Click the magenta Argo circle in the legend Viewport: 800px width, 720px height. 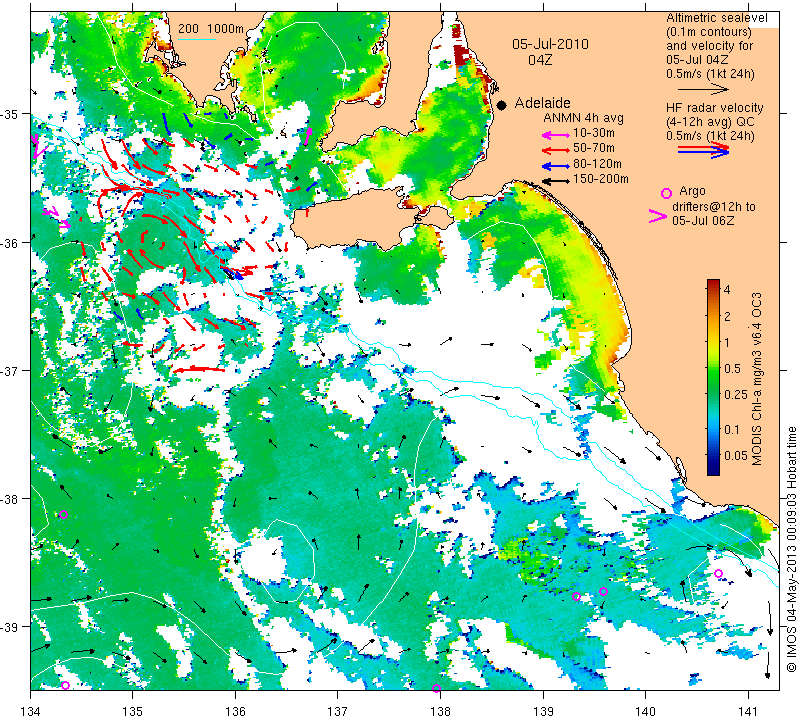click(x=666, y=193)
